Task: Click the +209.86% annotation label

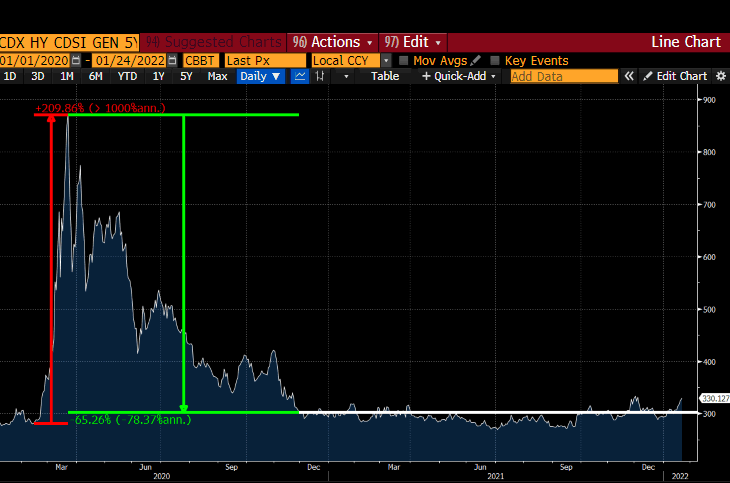Action: [x=100, y=108]
